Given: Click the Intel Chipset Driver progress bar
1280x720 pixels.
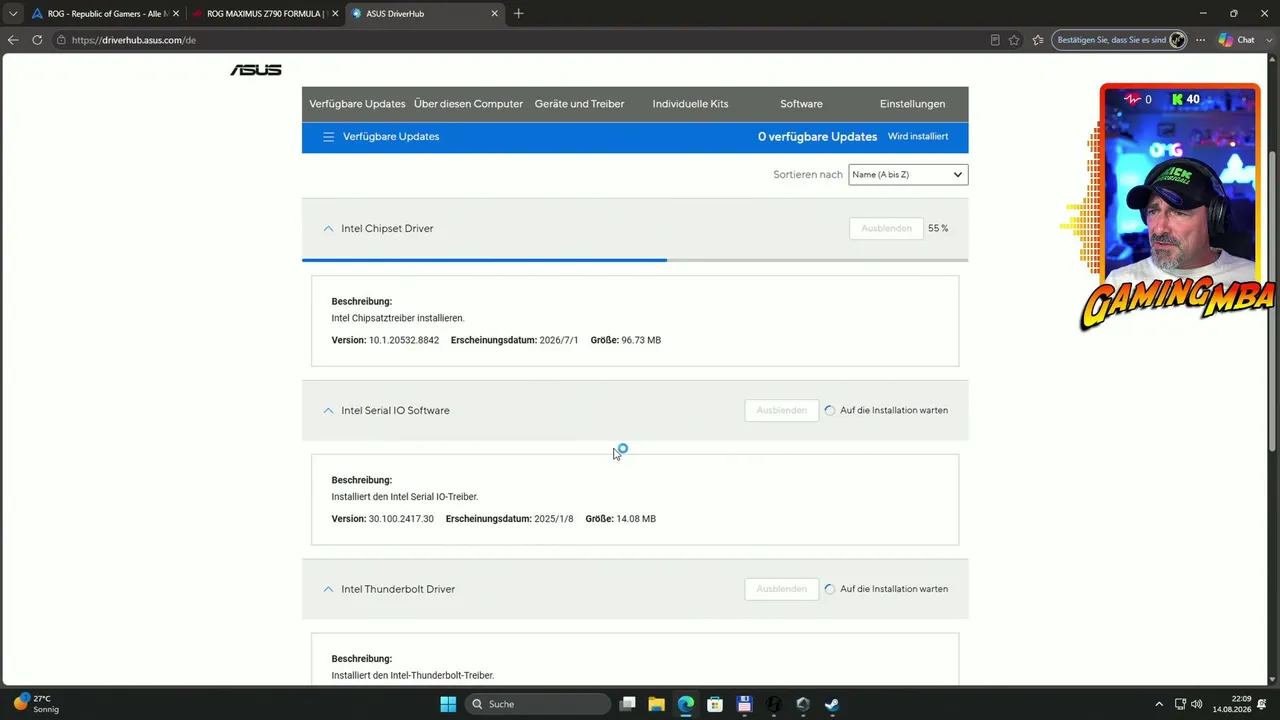Looking at the screenshot, I should (635, 260).
